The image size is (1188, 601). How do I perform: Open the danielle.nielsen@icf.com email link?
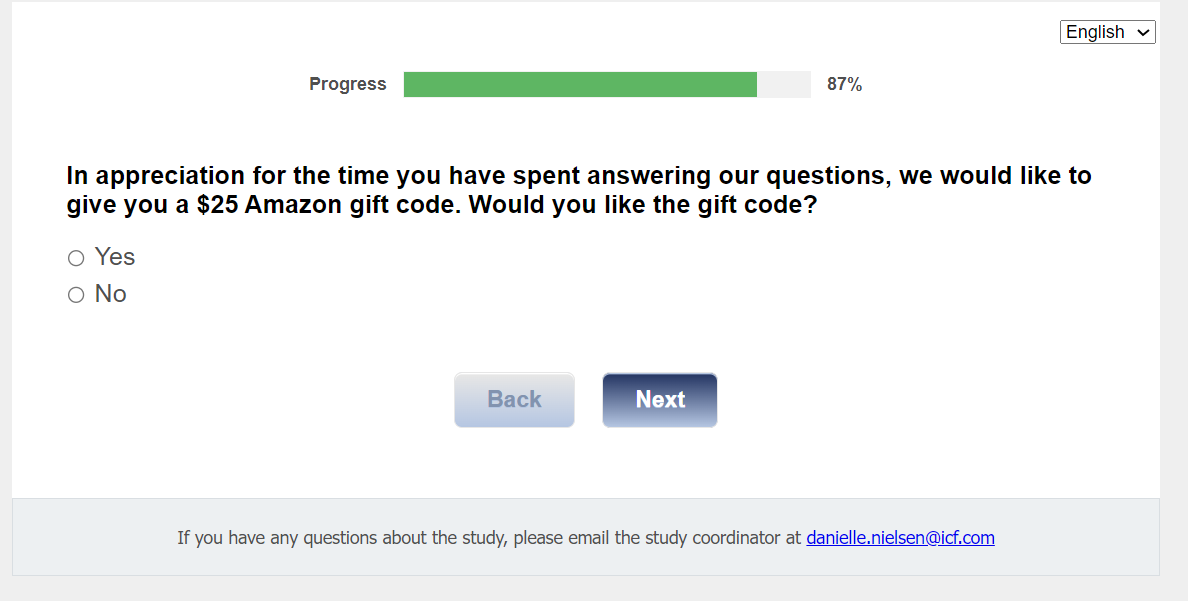(900, 538)
